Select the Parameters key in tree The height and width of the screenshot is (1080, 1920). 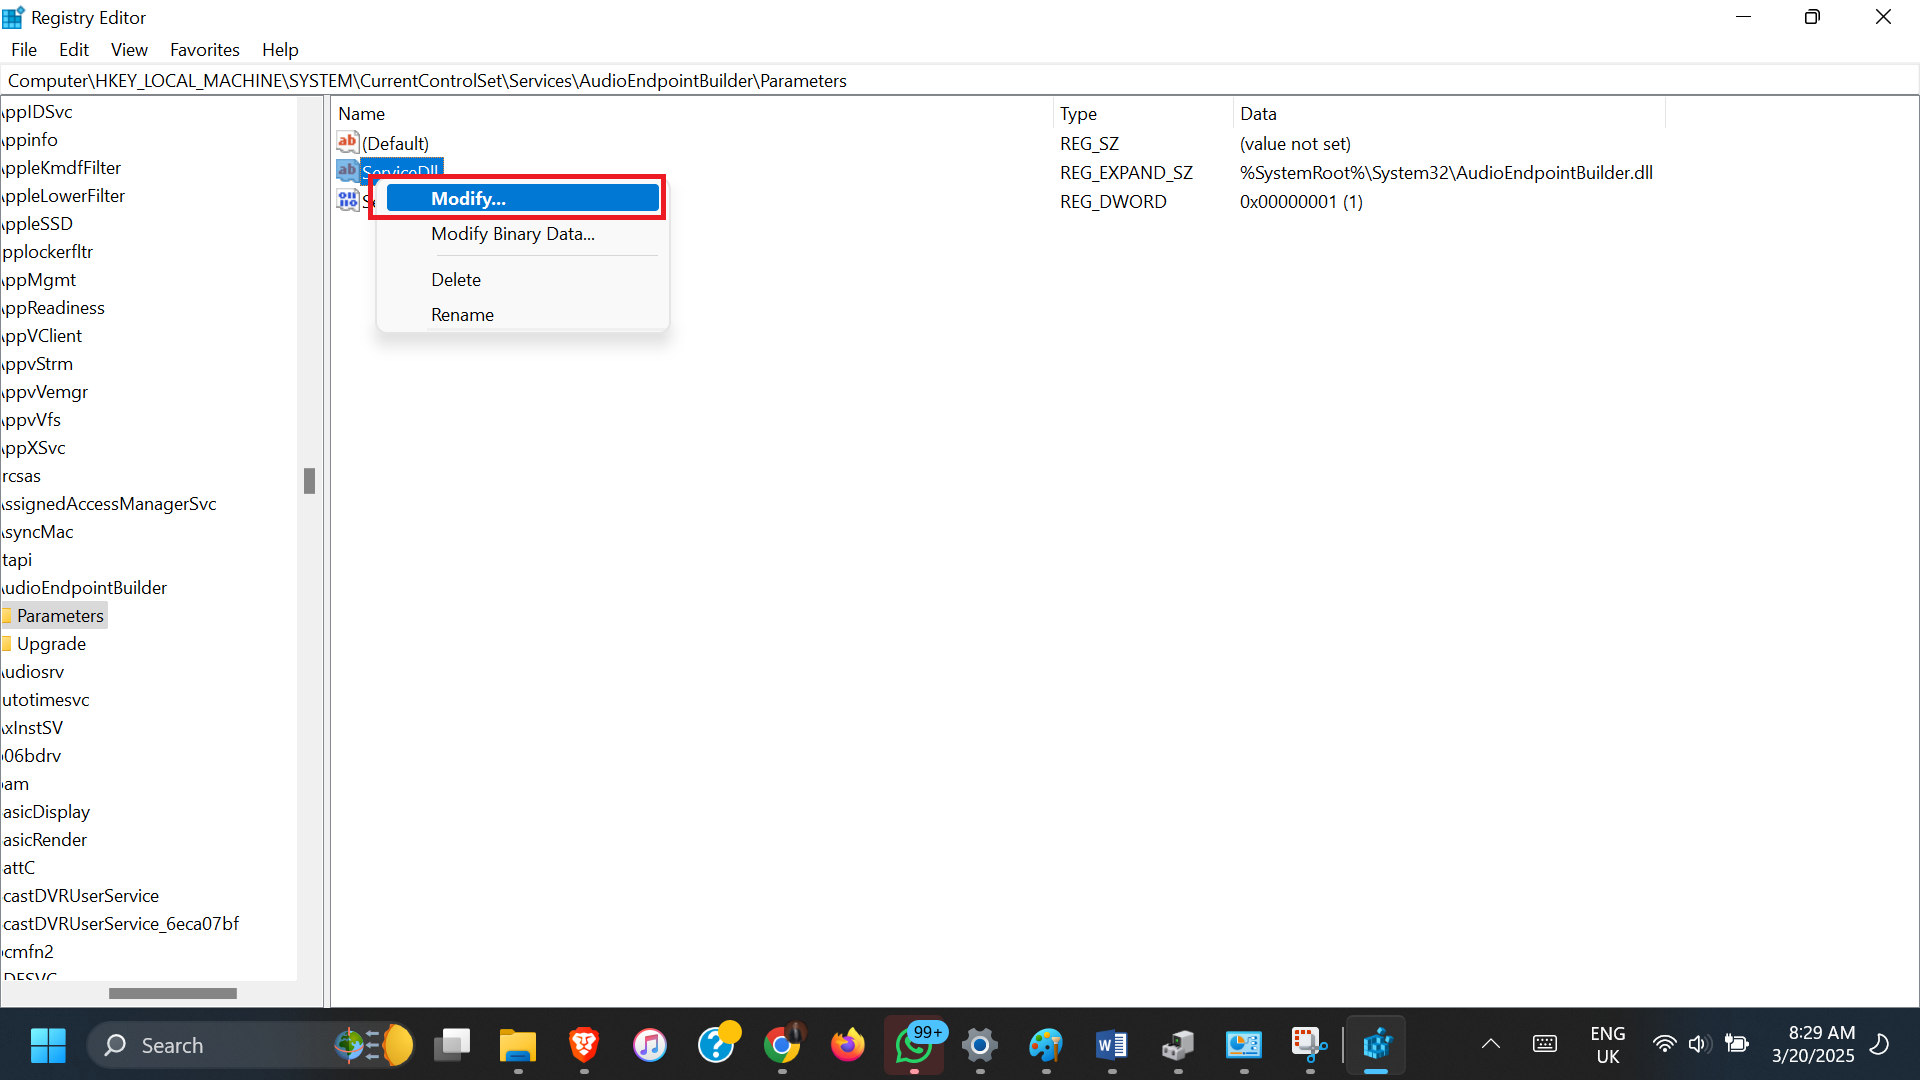tap(60, 616)
